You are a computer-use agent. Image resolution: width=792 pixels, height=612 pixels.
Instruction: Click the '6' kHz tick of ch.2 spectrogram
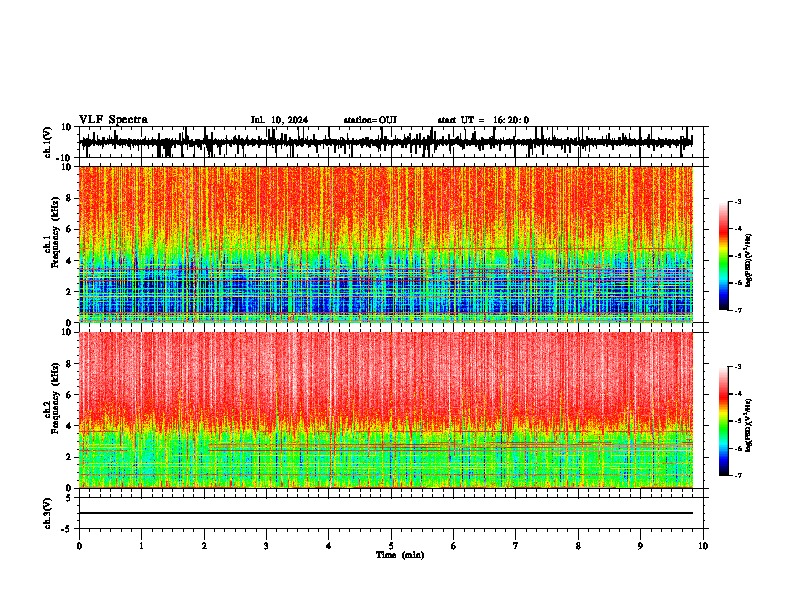coord(69,394)
